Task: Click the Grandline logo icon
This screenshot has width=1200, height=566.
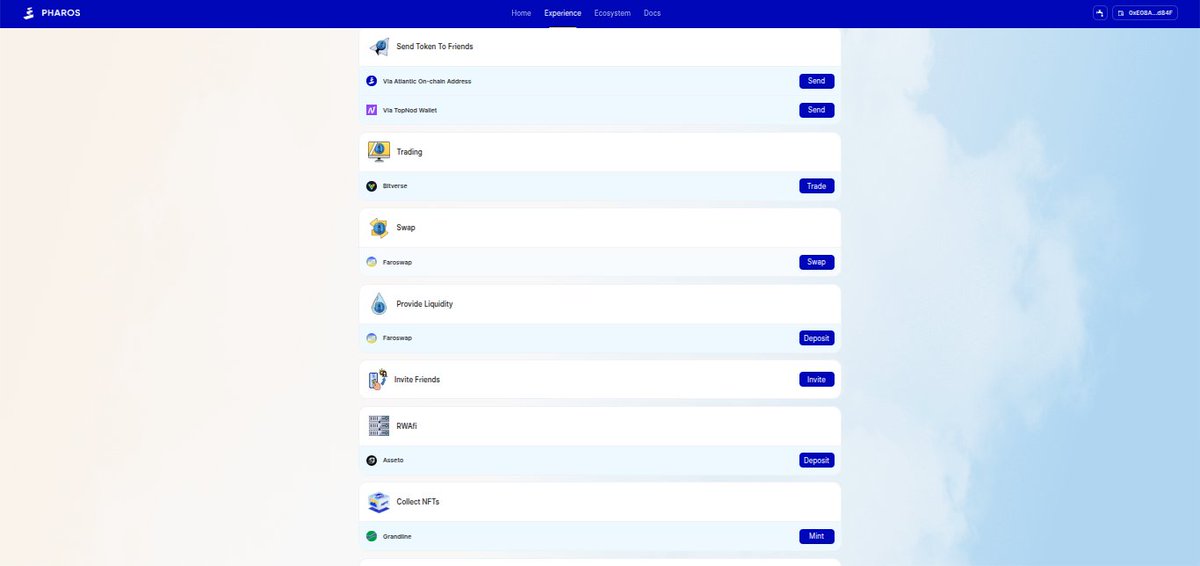Action: [372, 536]
